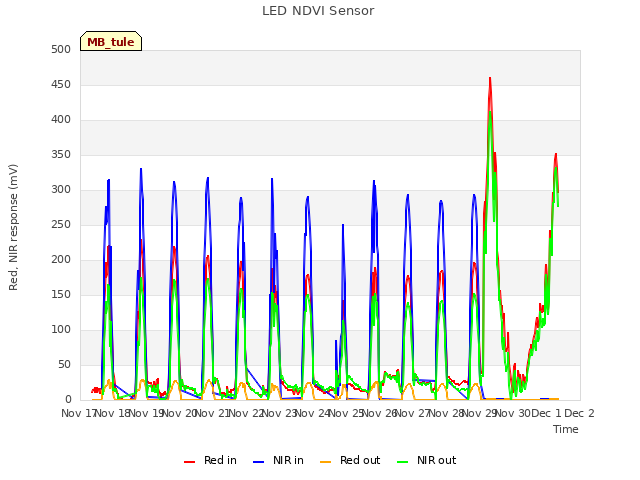Toggle the NIR in legend entry
The height and width of the screenshot is (480, 640).
coord(278,460)
